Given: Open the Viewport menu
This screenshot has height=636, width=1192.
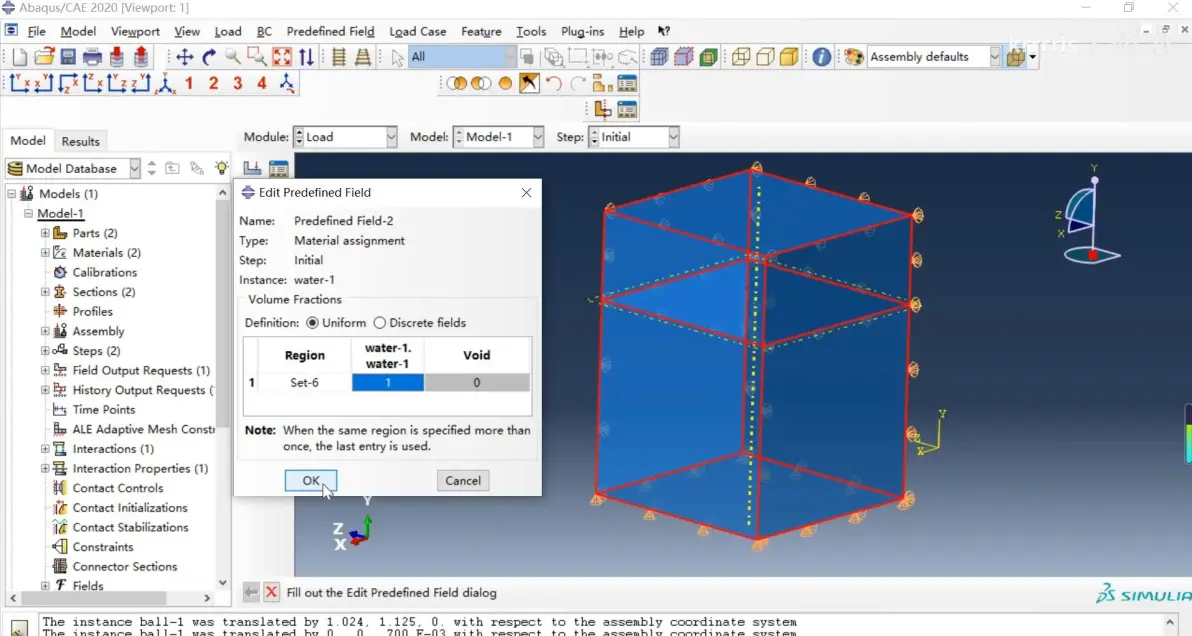Looking at the screenshot, I should pyautogui.click(x=135, y=31).
